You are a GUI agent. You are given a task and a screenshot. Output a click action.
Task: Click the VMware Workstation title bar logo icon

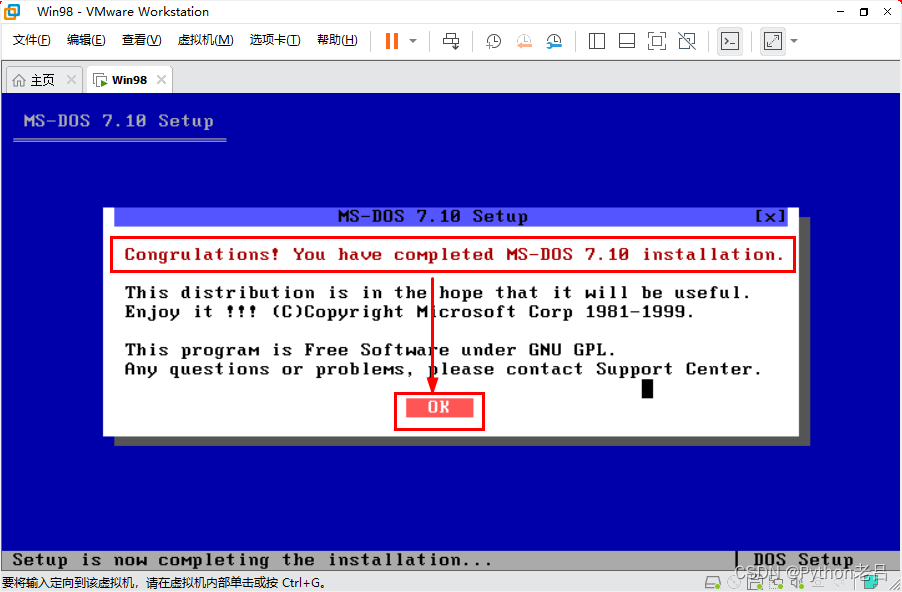(12, 12)
